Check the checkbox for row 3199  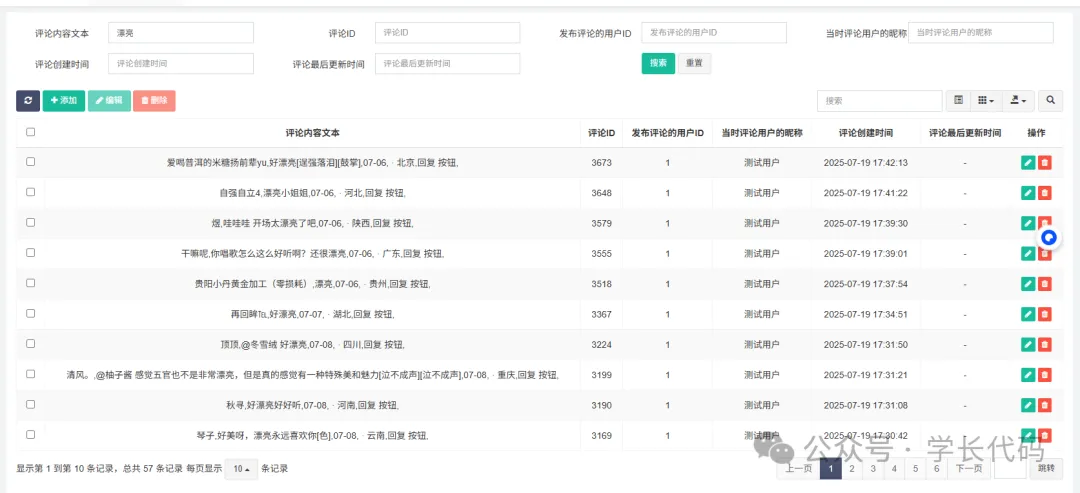pyautogui.click(x=30, y=374)
